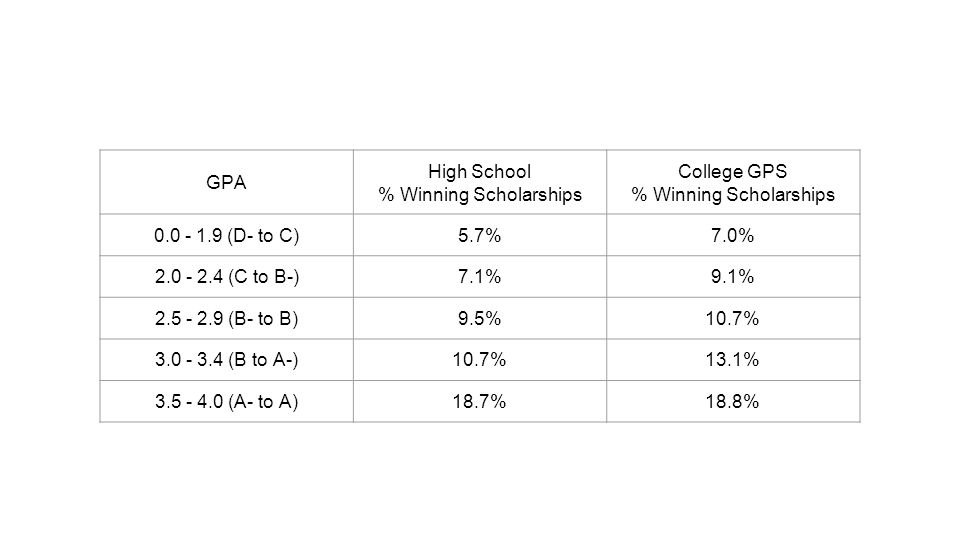
Task: Click the words High School in header
Action: (479, 171)
